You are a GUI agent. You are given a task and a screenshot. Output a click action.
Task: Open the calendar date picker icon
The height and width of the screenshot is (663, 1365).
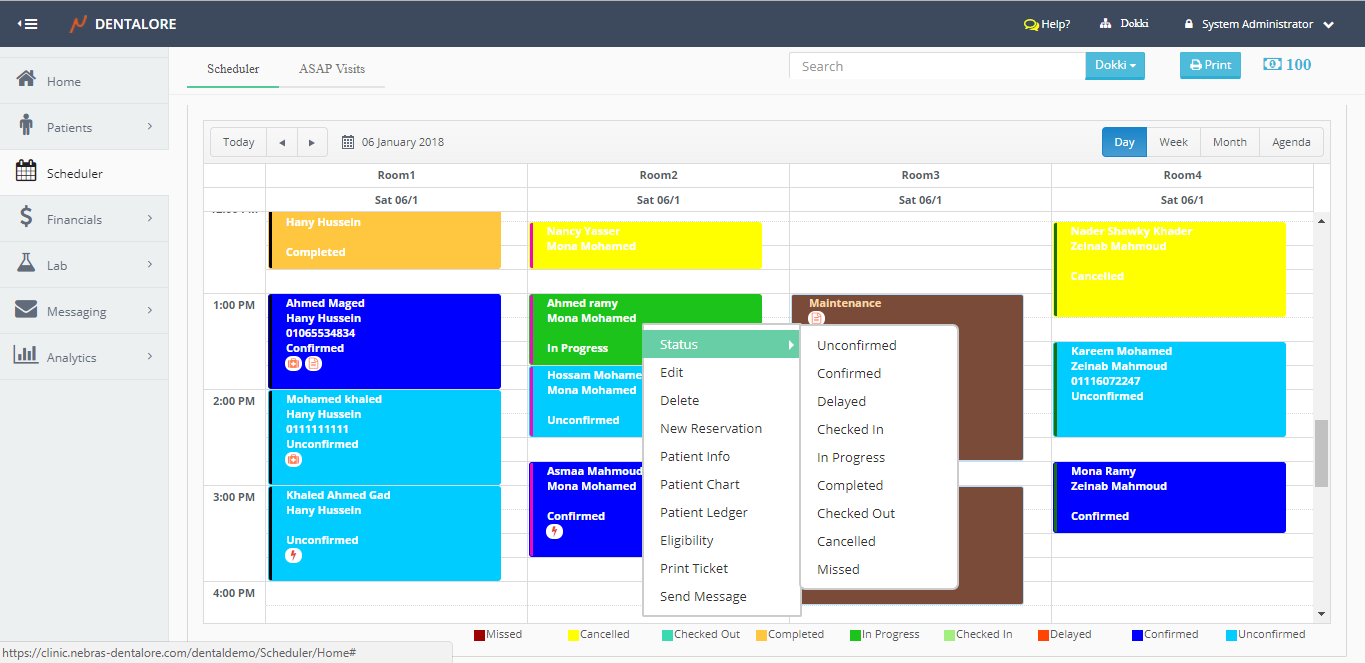tap(348, 142)
